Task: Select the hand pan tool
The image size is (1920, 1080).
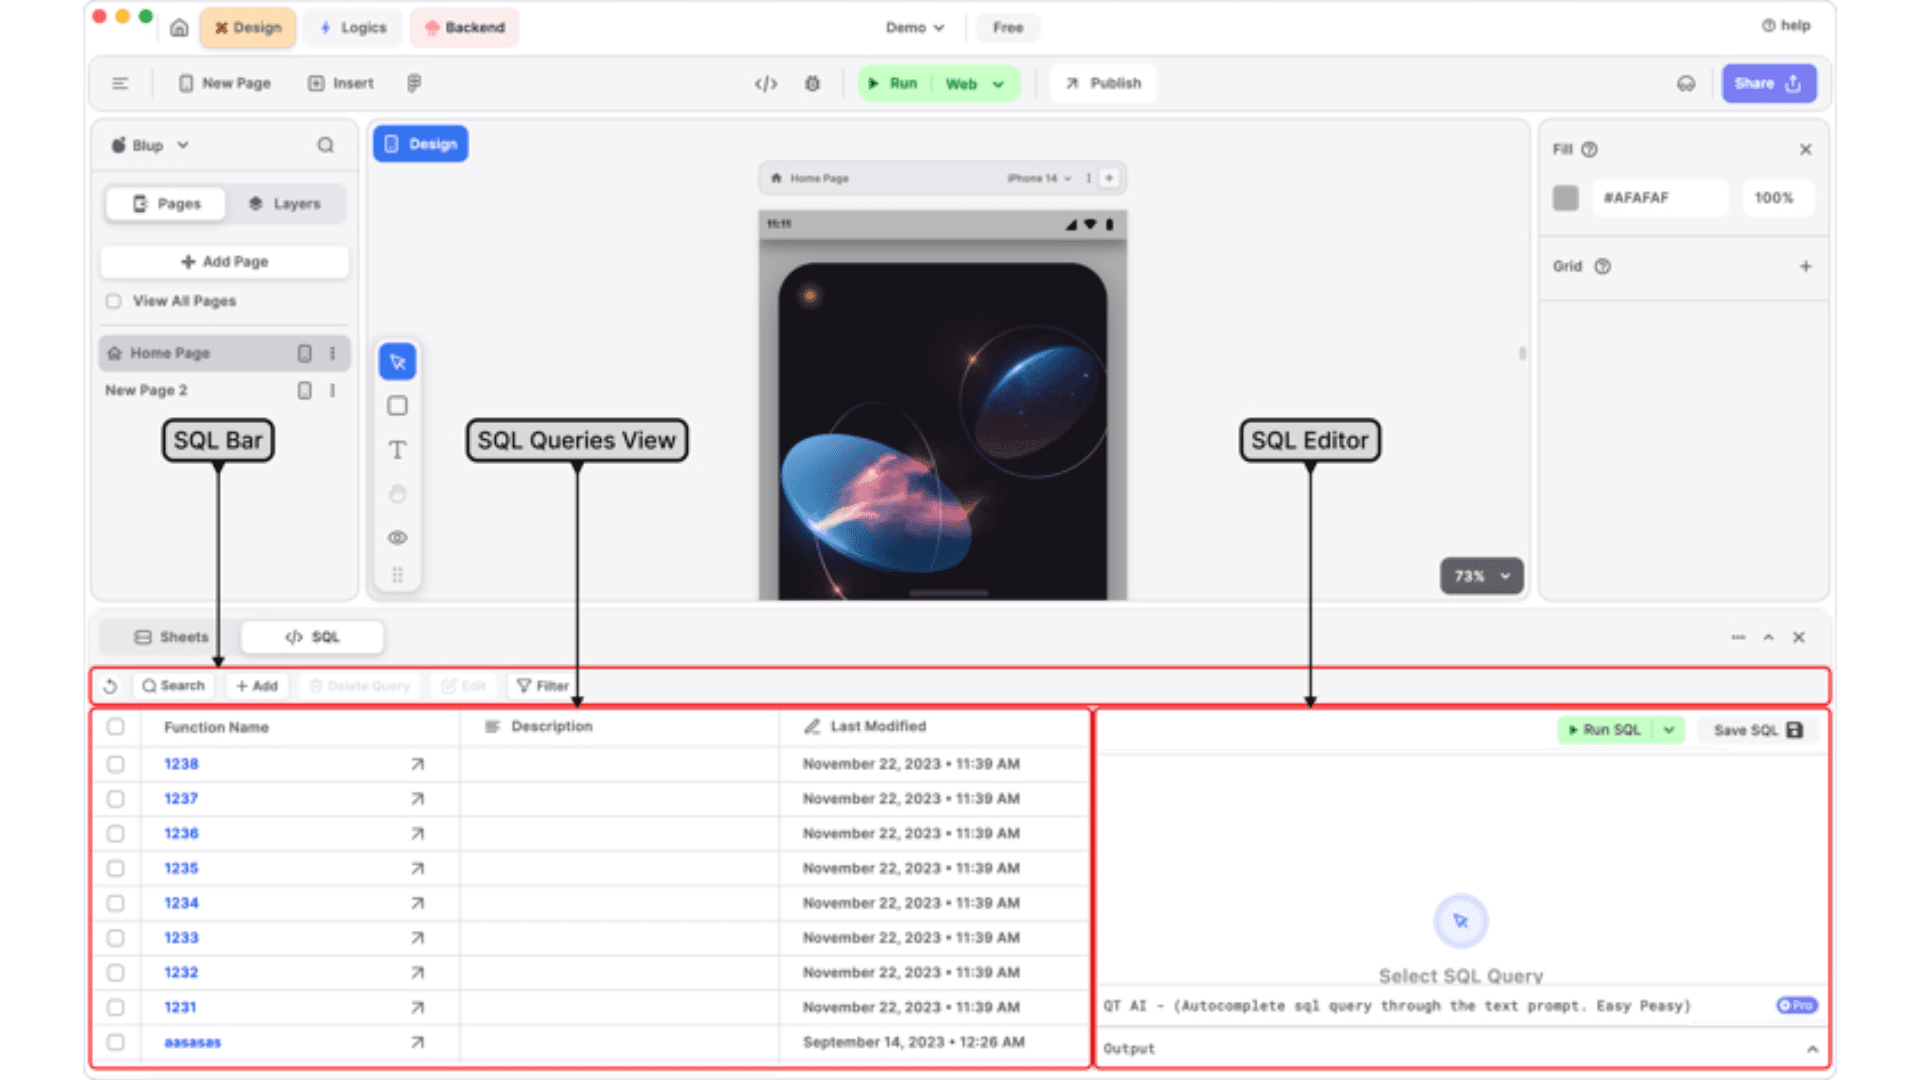Action: (x=398, y=494)
